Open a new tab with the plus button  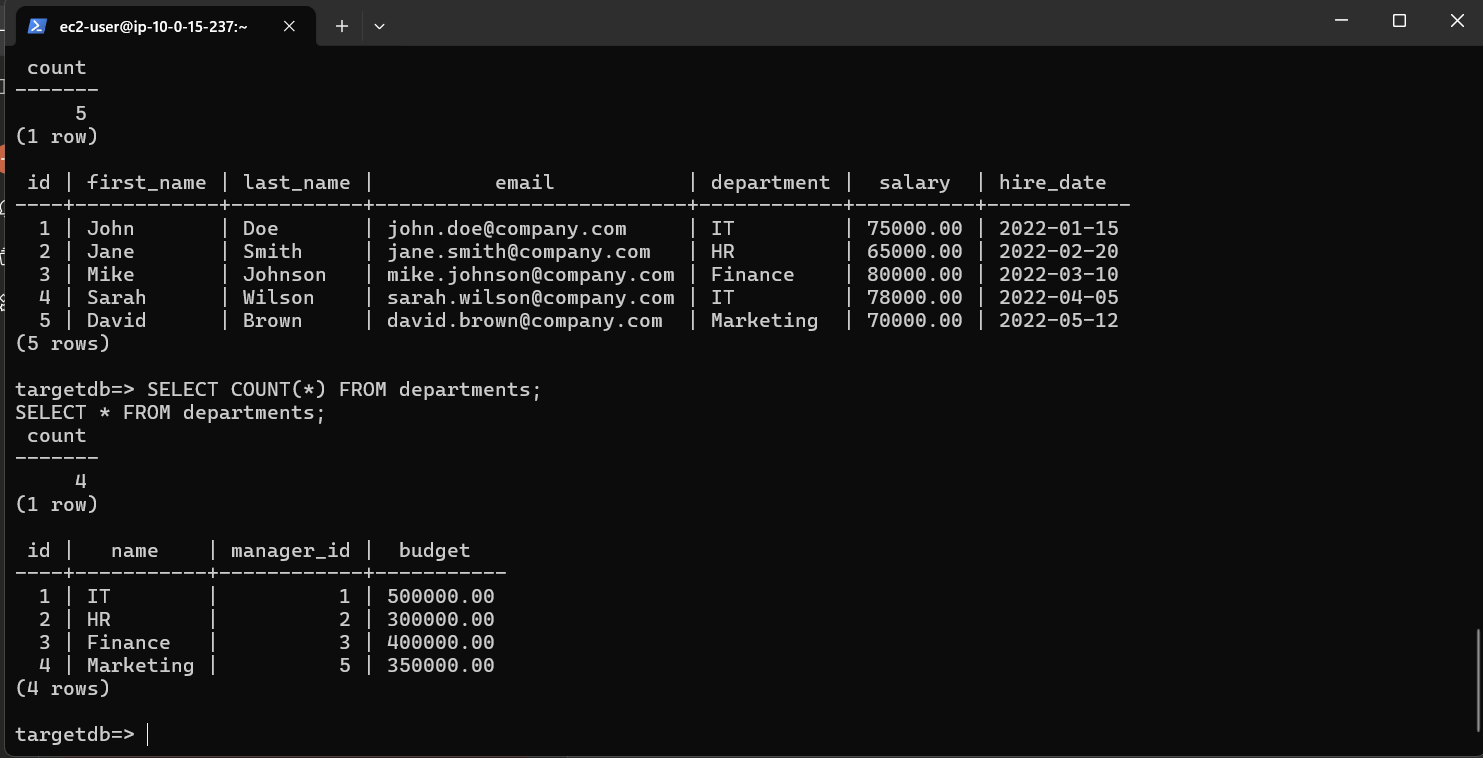pyautogui.click(x=341, y=26)
